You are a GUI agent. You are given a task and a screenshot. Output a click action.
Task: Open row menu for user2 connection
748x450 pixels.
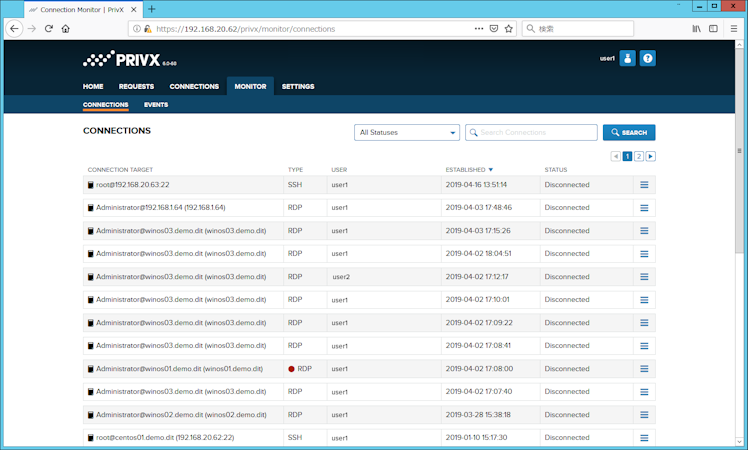pyautogui.click(x=644, y=277)
